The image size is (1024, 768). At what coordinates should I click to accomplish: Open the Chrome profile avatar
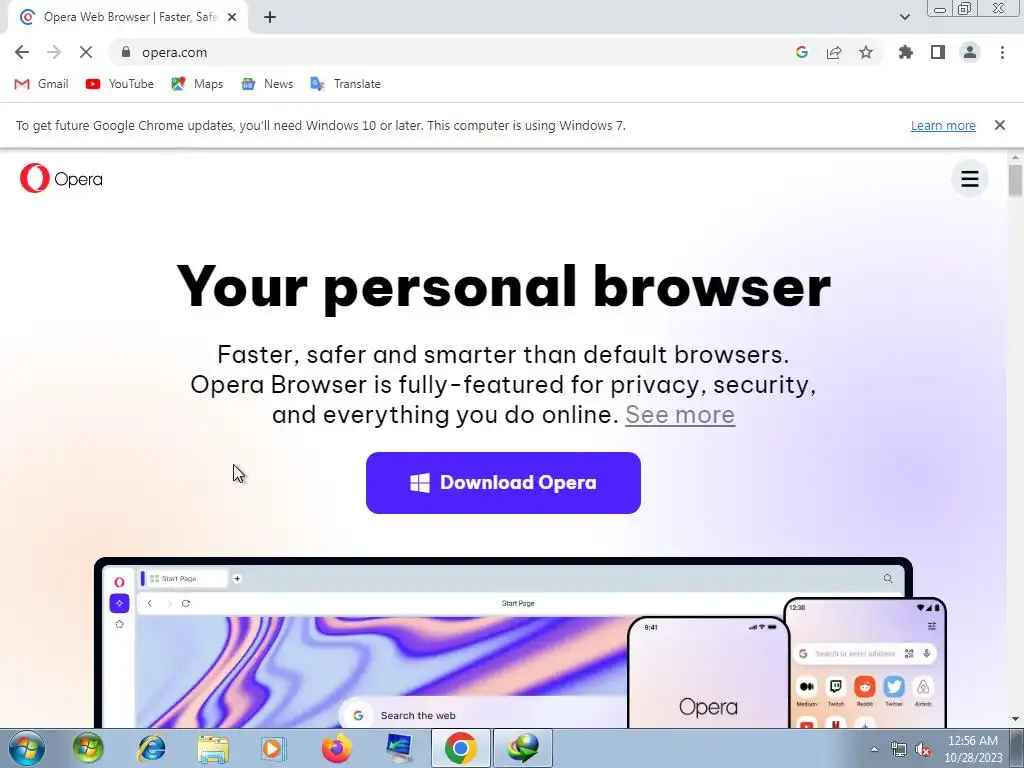tap(970, 52)
